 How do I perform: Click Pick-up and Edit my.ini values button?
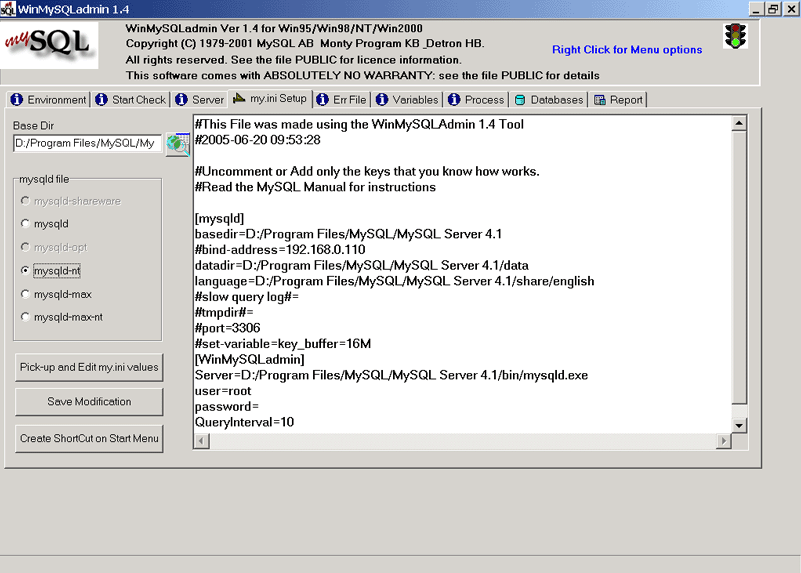(89, 367)
